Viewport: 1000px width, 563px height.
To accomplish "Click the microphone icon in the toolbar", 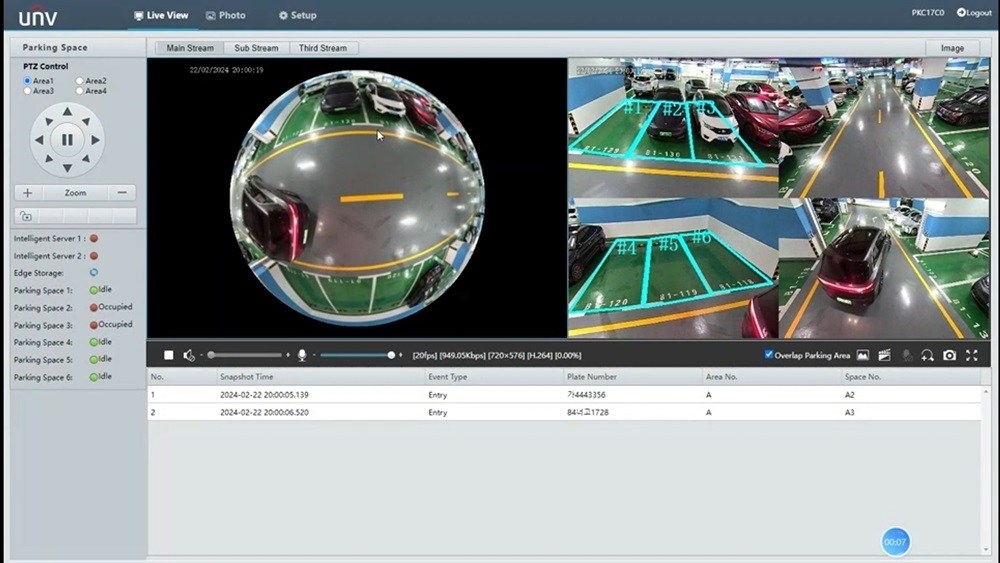I will (301, 355).
